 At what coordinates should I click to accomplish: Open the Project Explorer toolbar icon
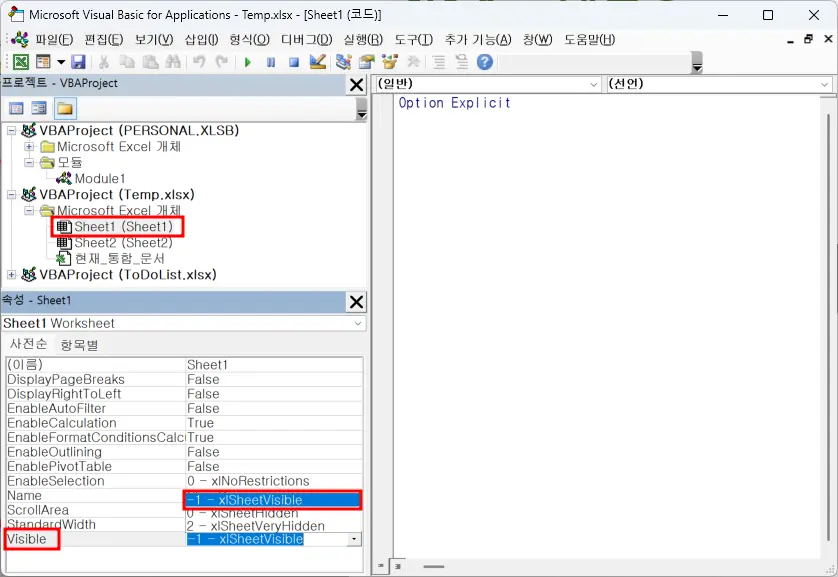[x=344, y=62]
